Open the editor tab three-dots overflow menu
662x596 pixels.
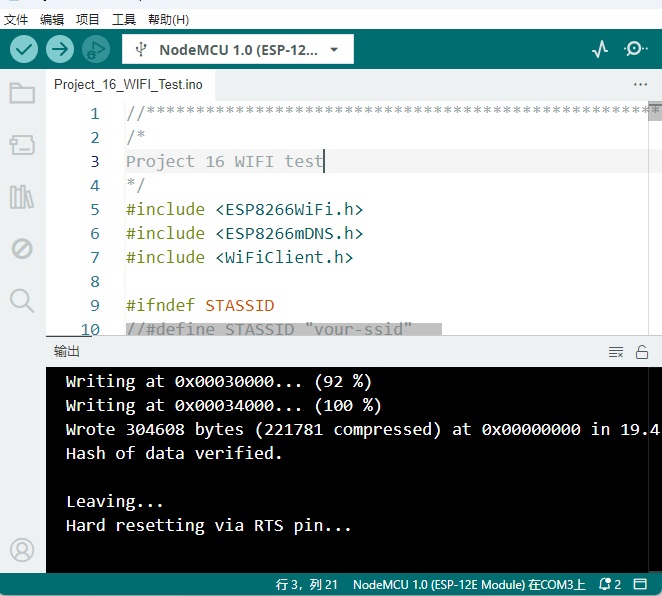point(640,84)
